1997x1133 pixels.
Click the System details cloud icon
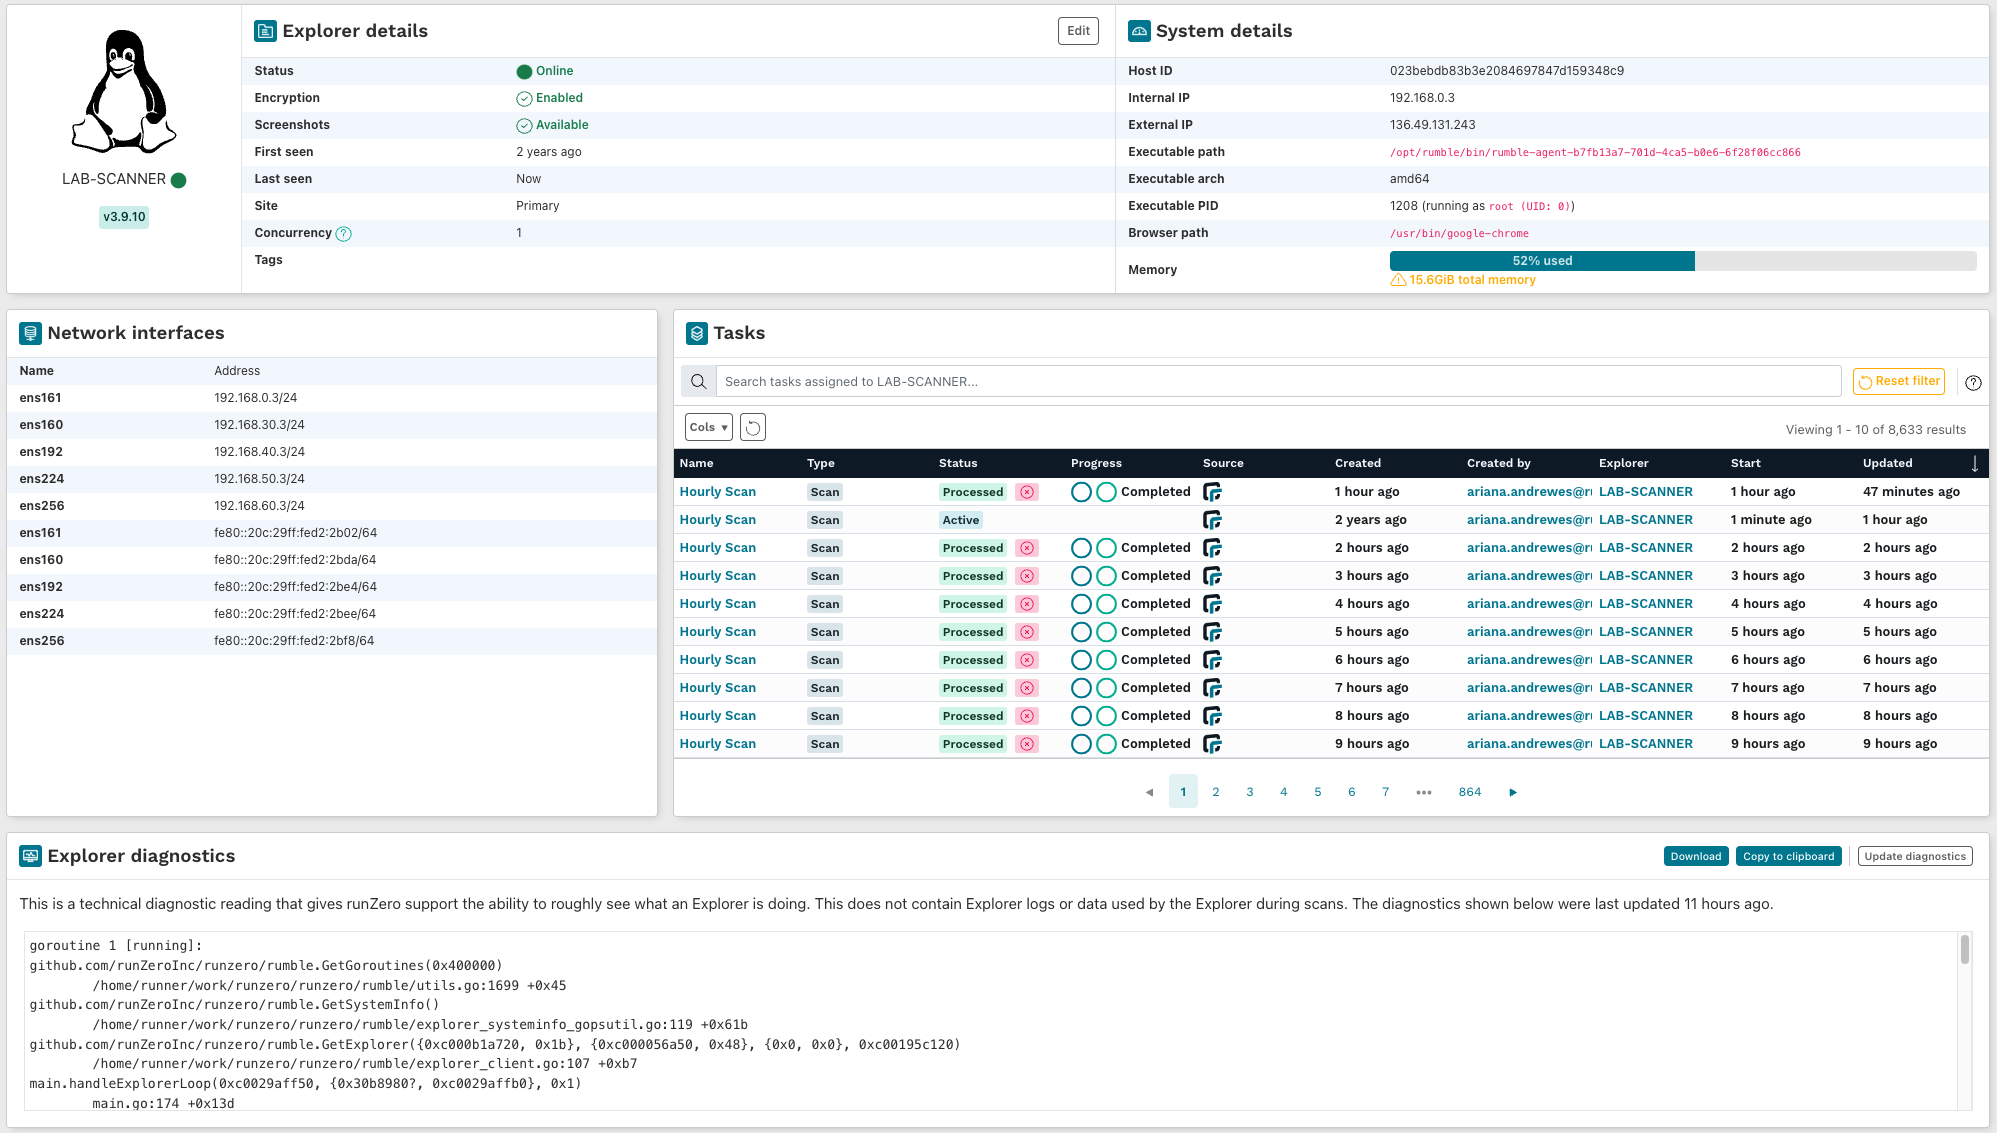pos(1138,31)
